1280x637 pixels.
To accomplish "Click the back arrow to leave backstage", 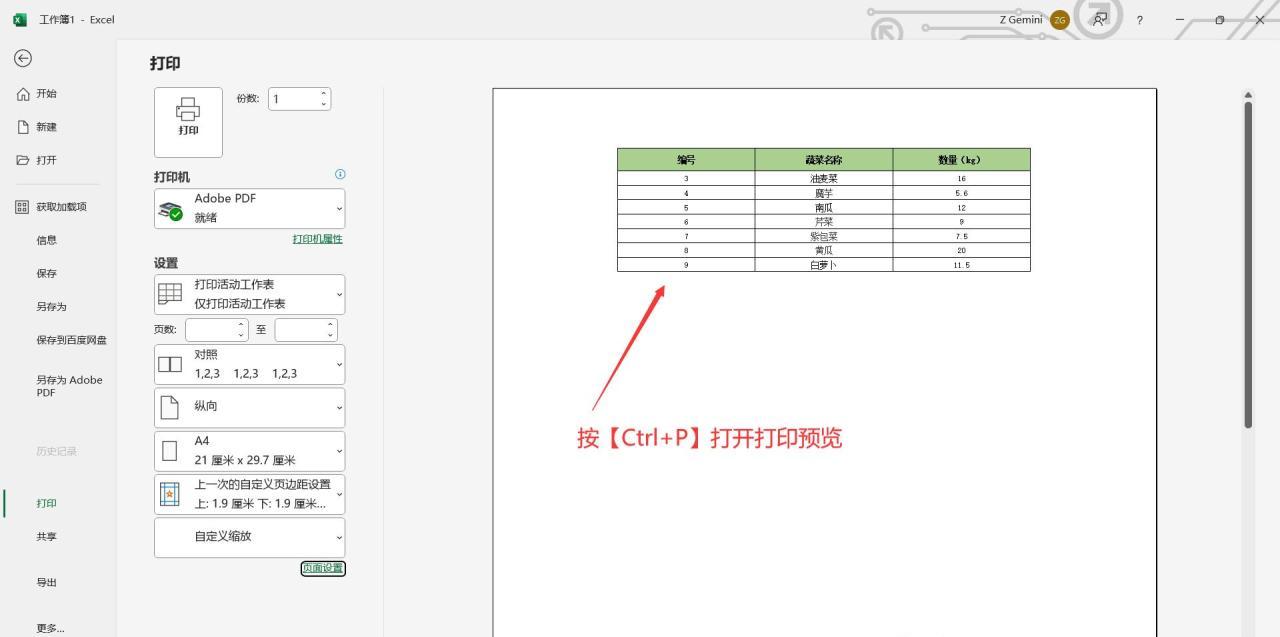I will tap(21, 59).
